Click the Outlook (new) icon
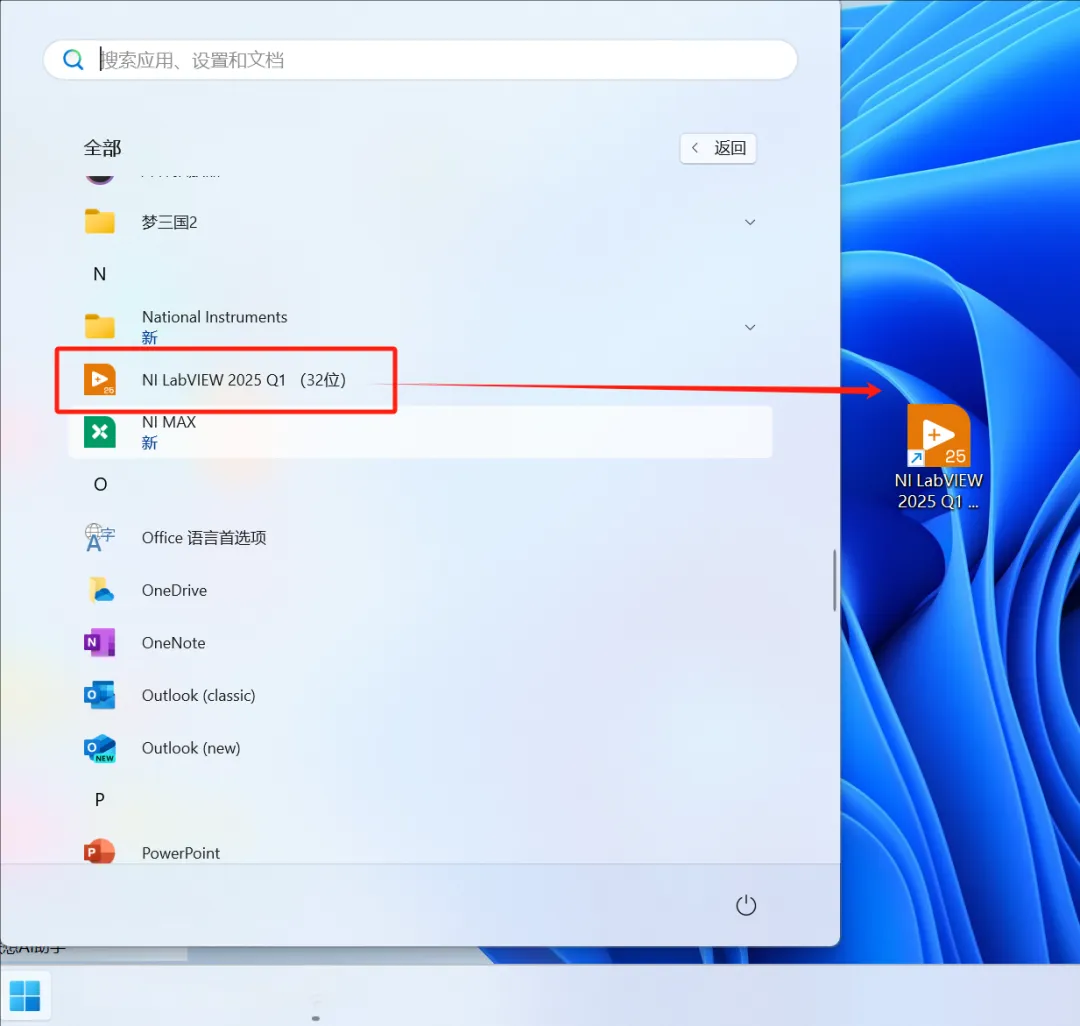Screen dimensions: 1080x1026 tap(100, 748)
